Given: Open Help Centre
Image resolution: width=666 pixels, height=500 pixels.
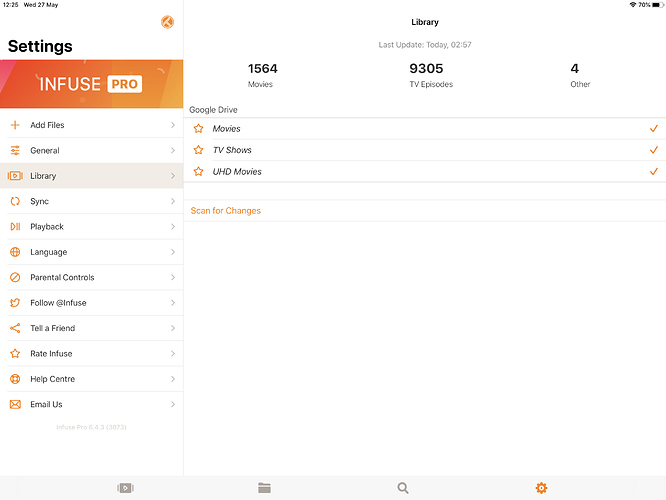Looking at the screenshot, I should [x=92, y=379].
